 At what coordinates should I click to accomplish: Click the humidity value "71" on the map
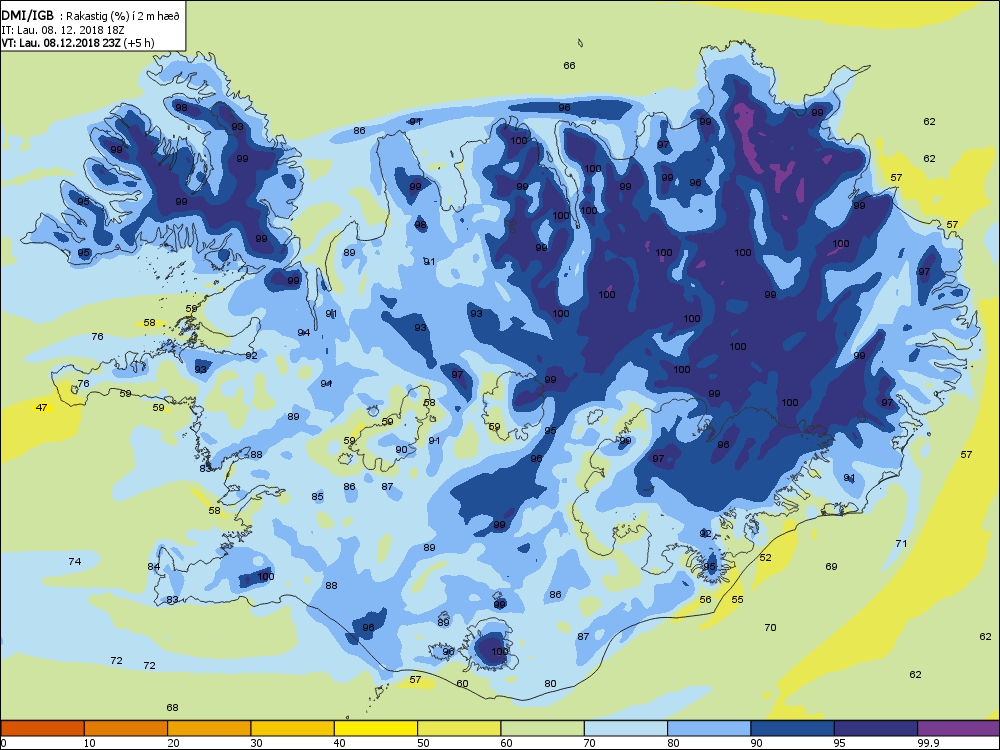tap(901, 543)
